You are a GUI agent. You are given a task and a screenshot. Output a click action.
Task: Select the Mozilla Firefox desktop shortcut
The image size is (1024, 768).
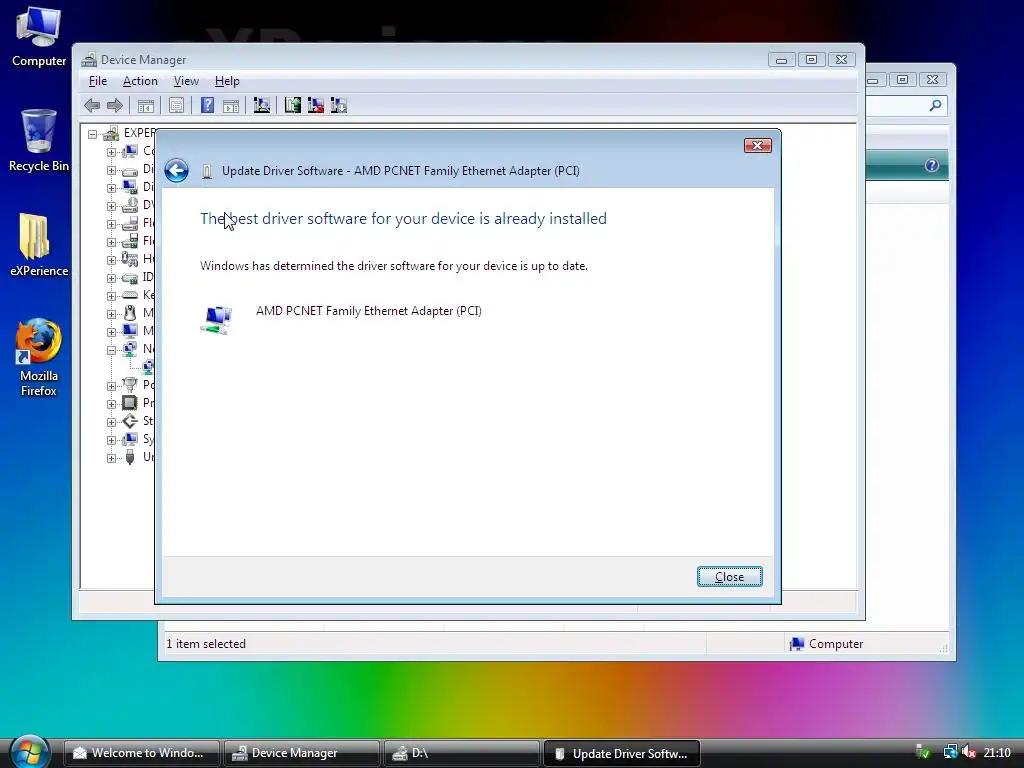(x=39, y=357)
